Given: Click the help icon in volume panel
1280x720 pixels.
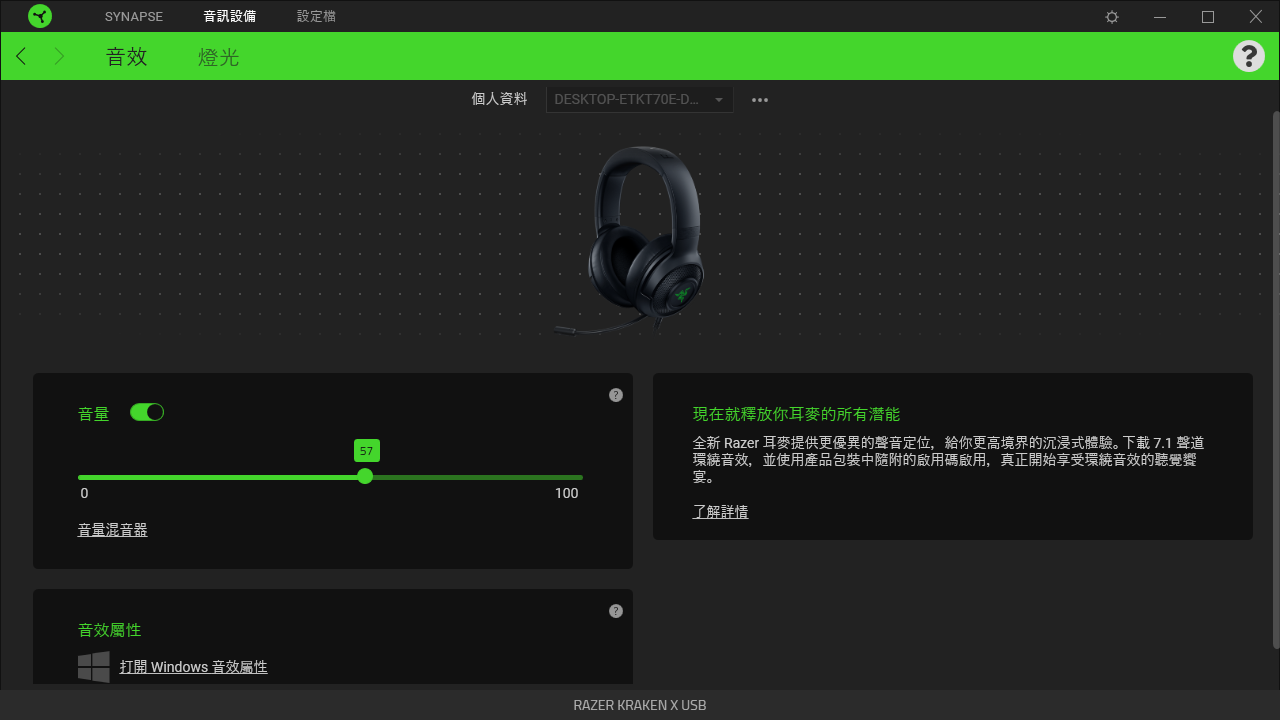Looking at the screenshot, I should 616,395.
